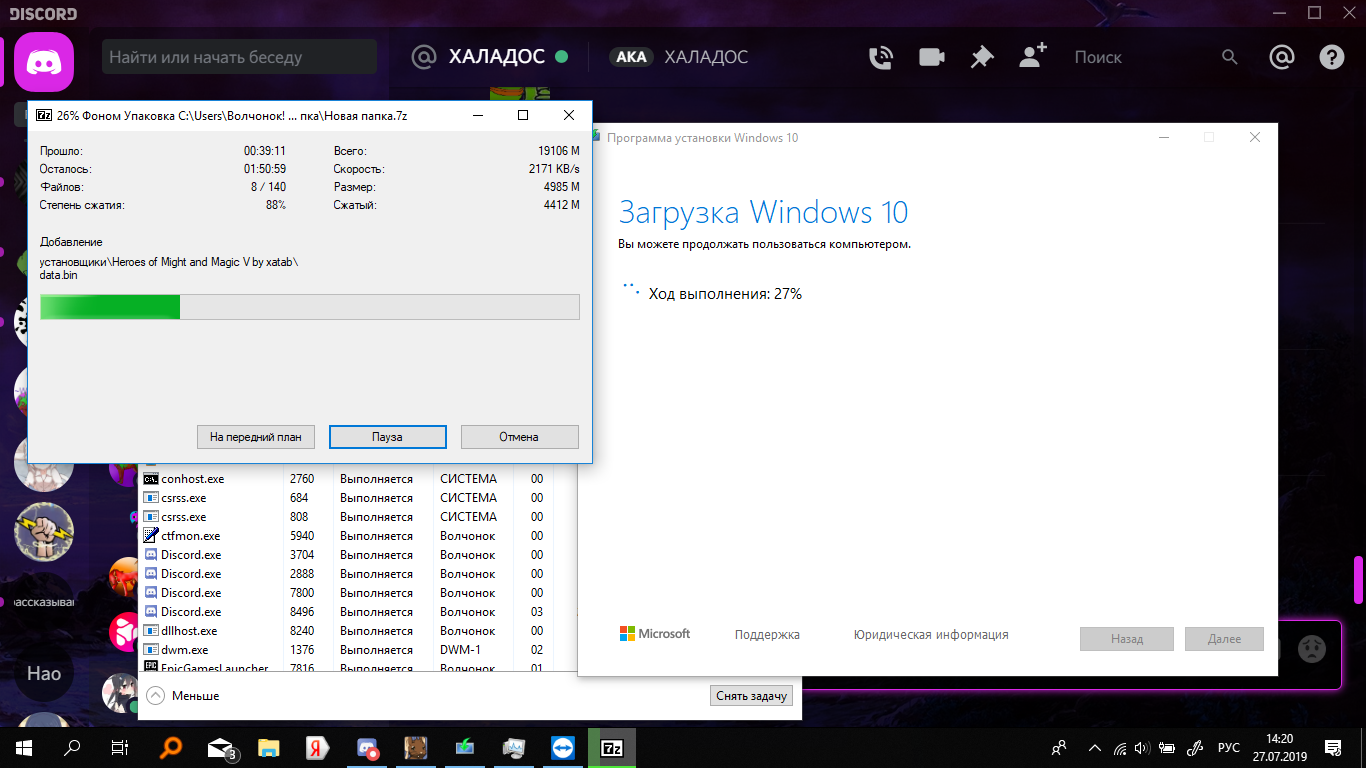
Task: Open Windows Action Center notifications
Action: click(x=1333, y=748)
